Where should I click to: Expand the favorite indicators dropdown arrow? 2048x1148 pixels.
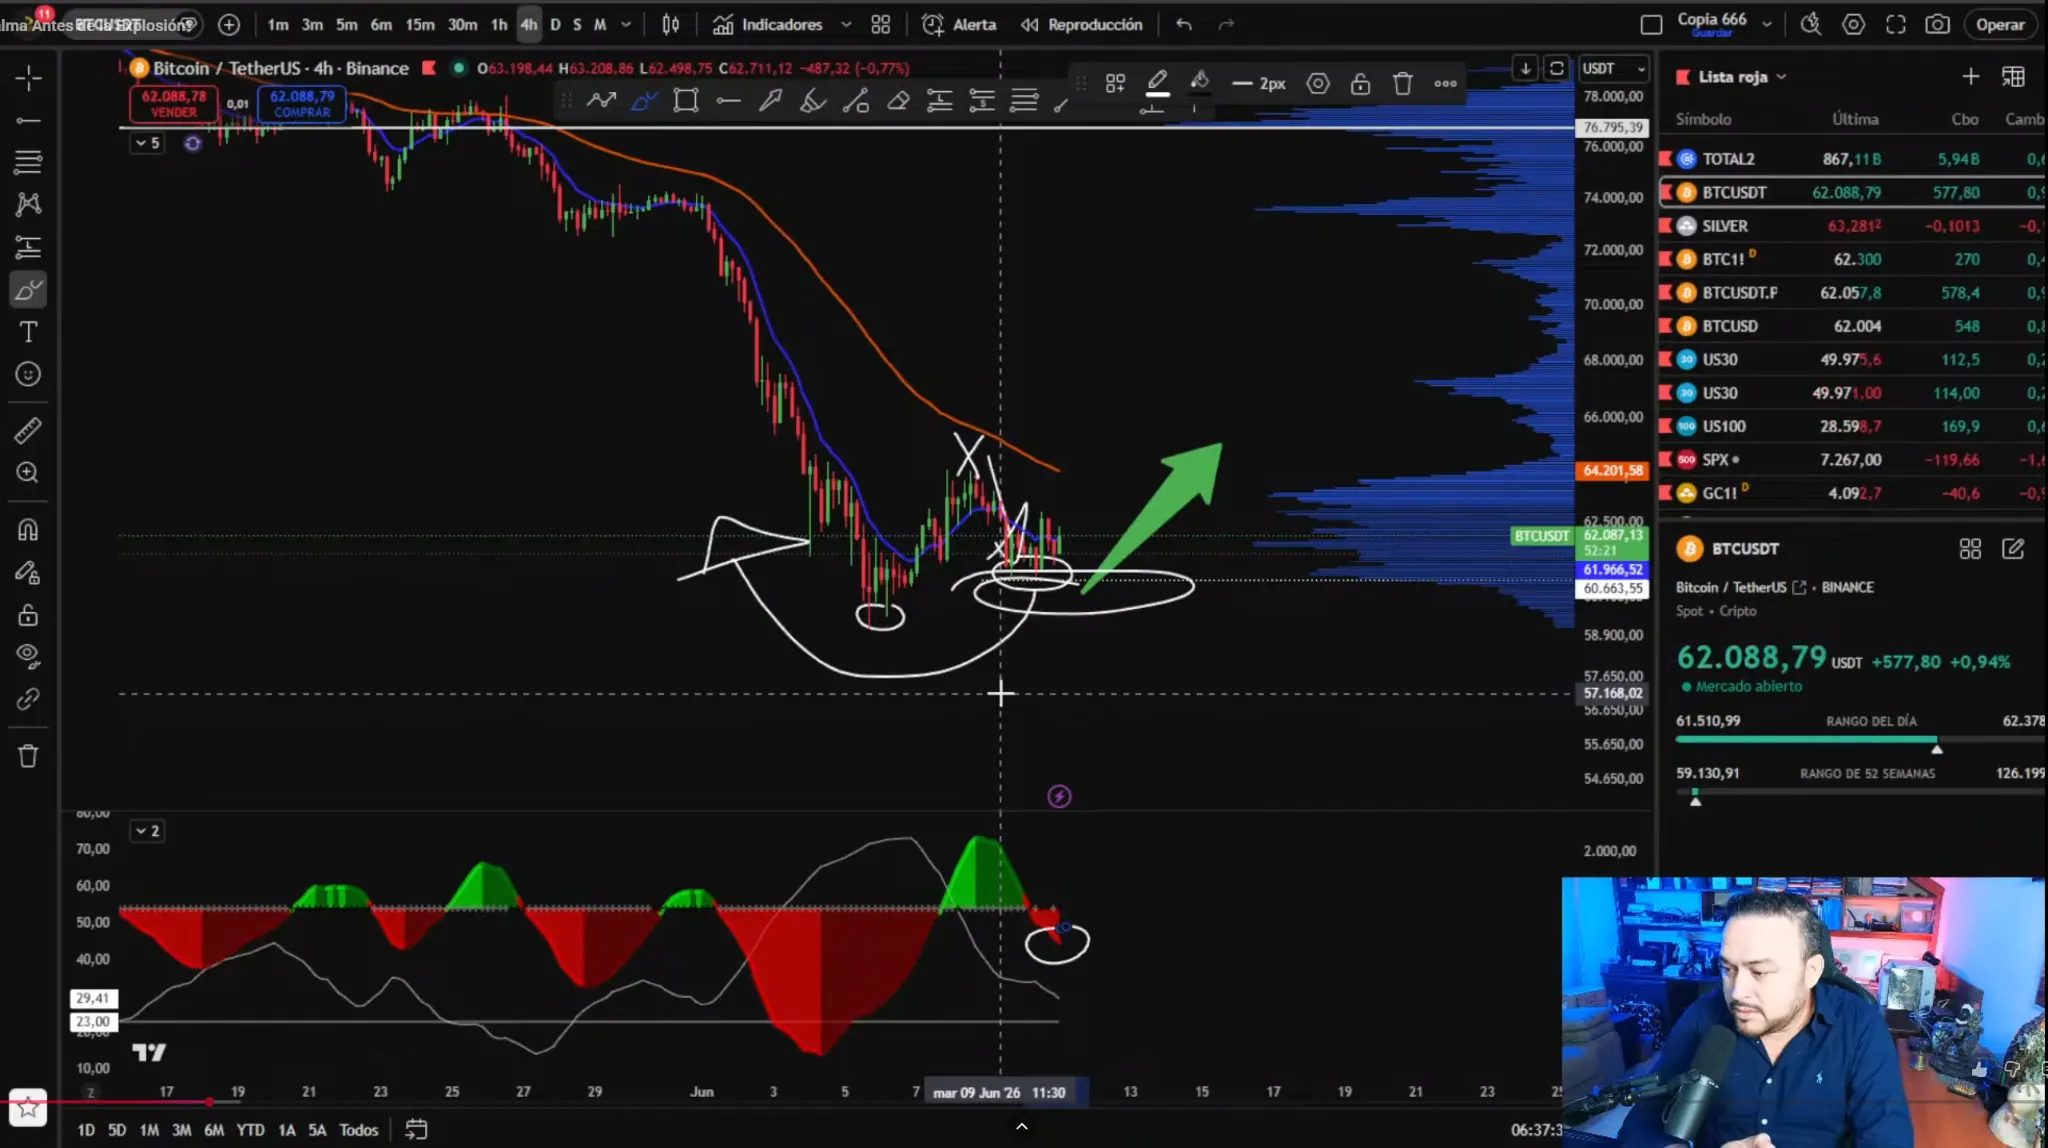[x=846, y=24]
